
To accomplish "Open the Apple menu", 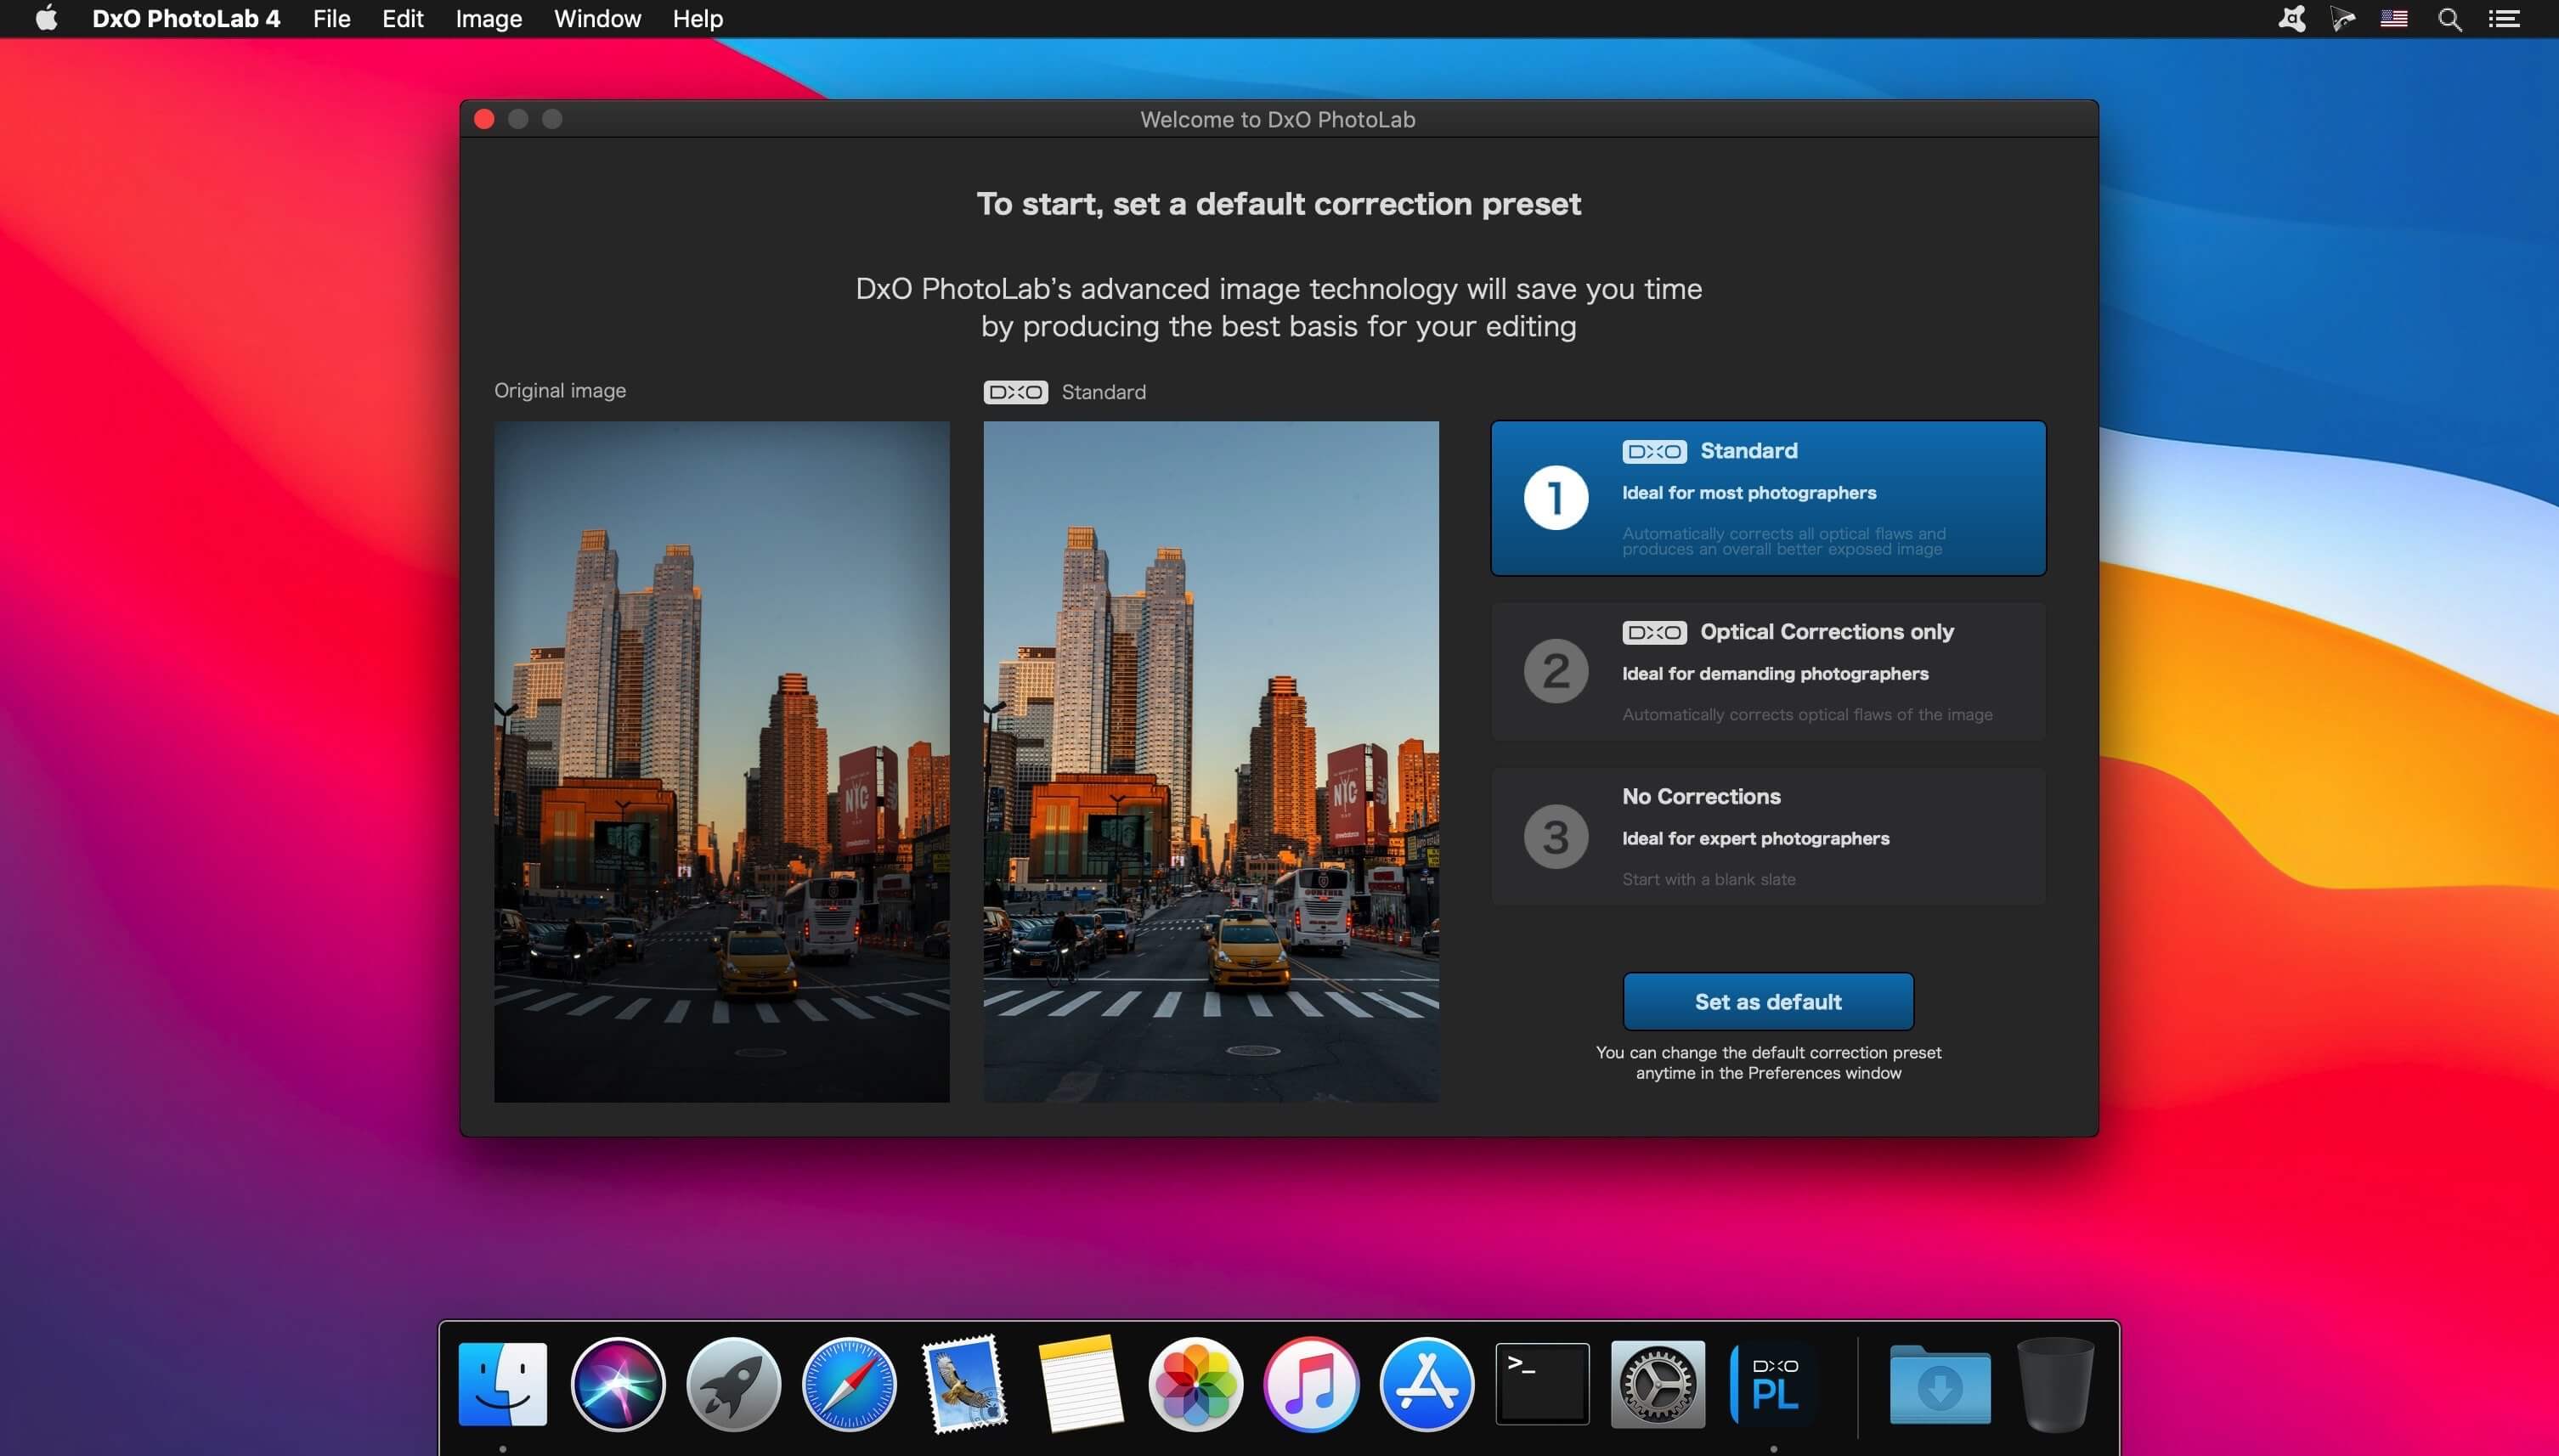I will [46, 18].
